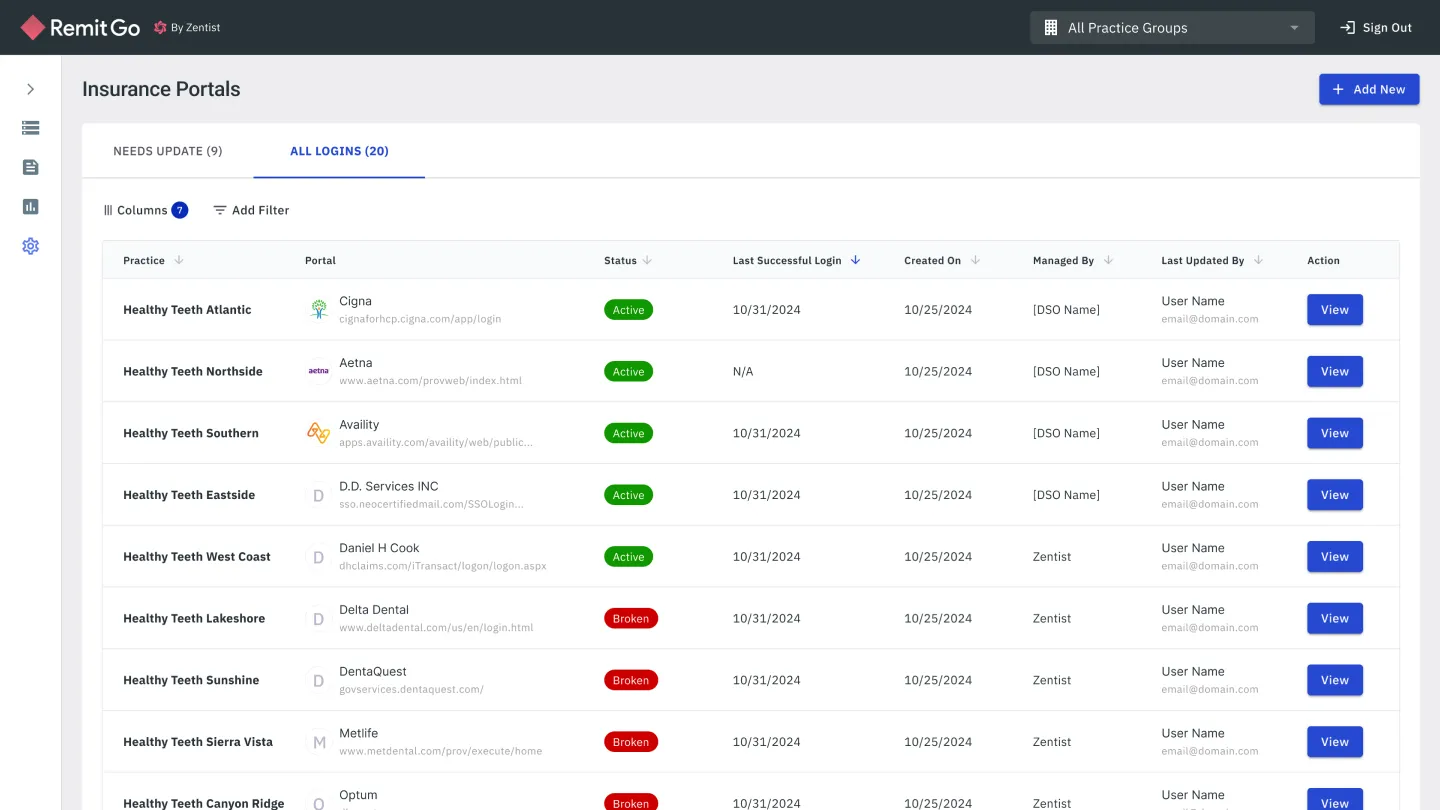1440x810 pixels.
Task: View the Healthy Teeth Eastside login
Action: (1334, 495)
